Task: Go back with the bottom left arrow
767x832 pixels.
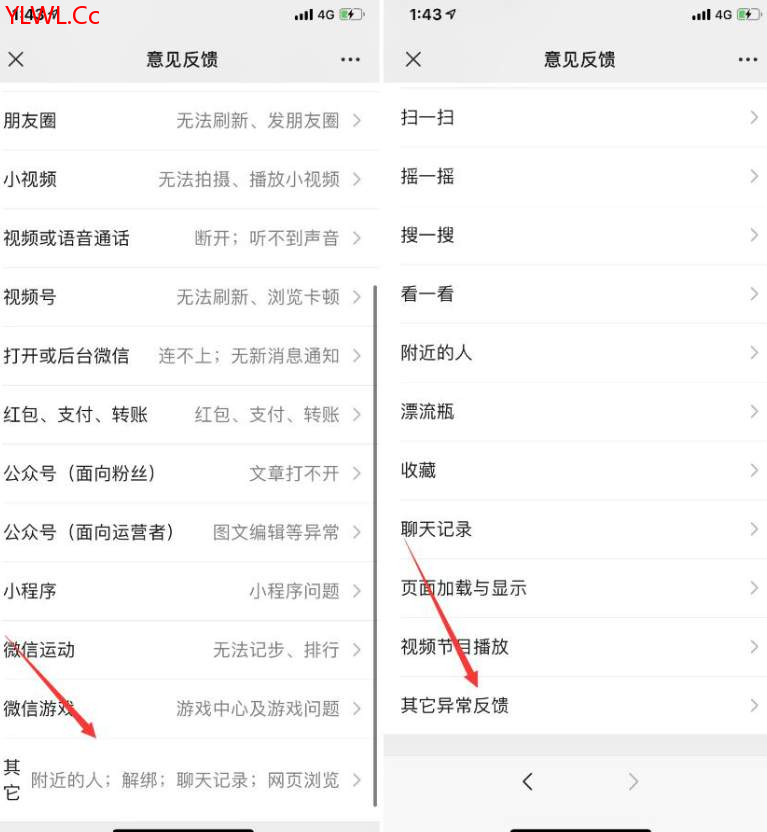Action: (527, 781)
